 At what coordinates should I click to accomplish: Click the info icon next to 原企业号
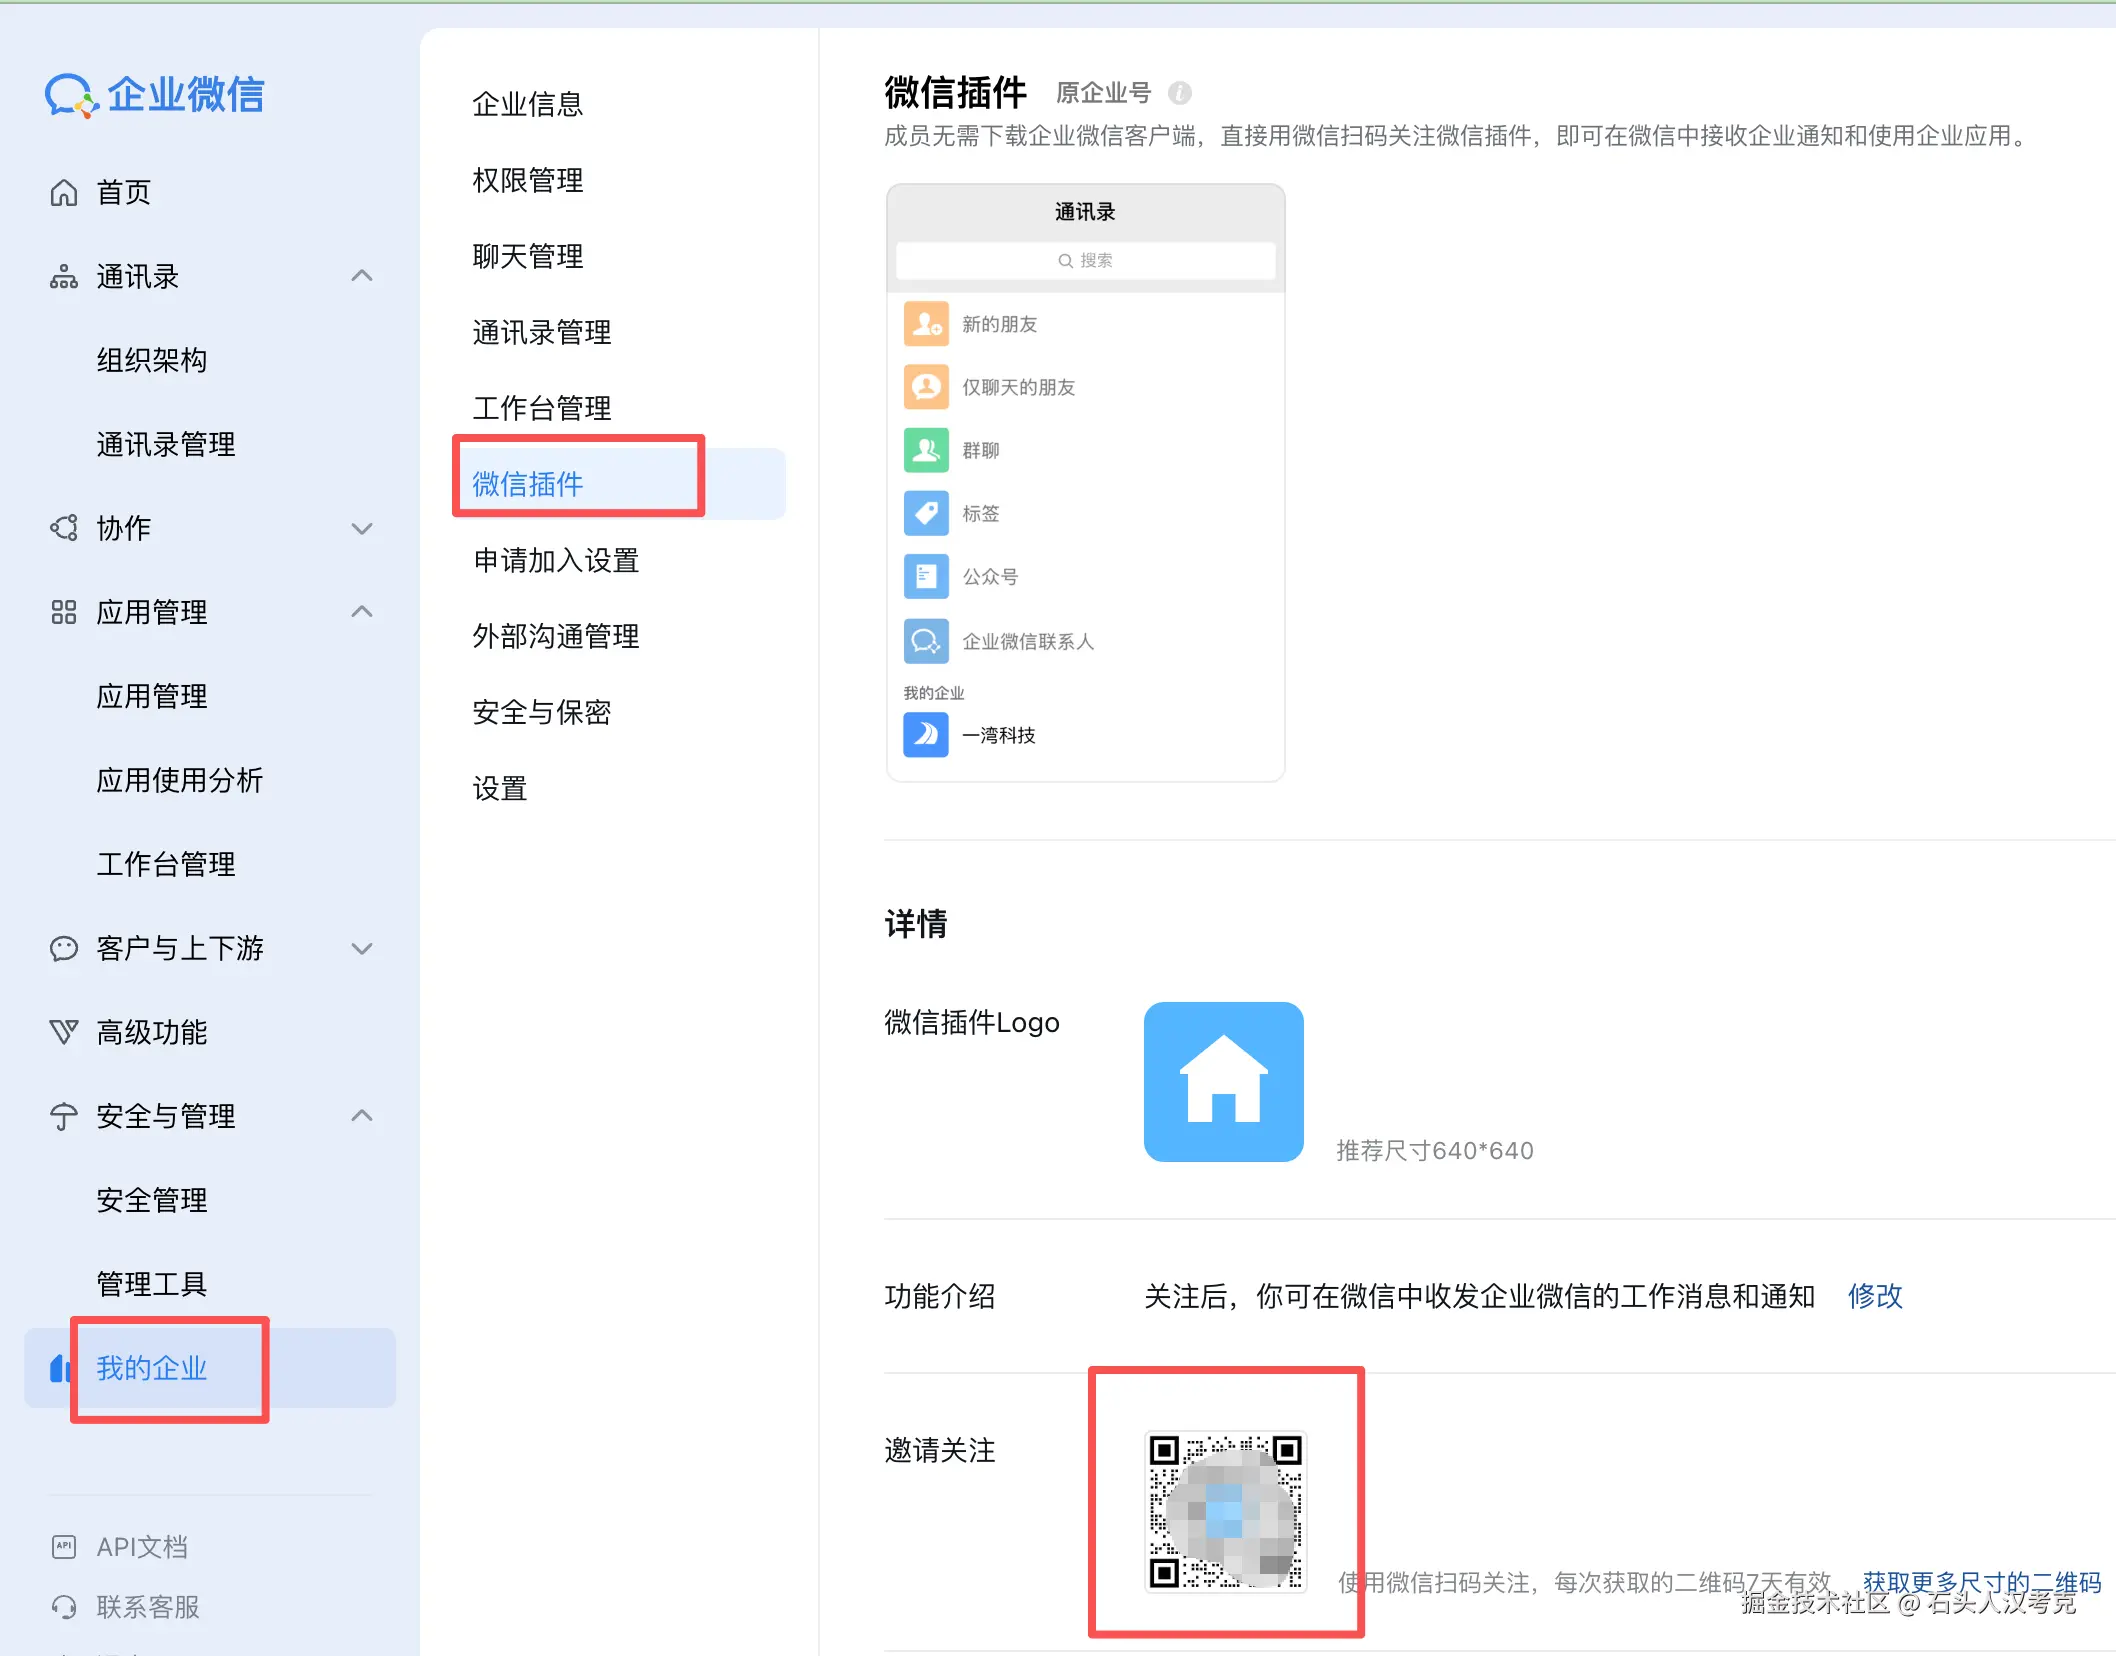click(x=1180, y=93)
